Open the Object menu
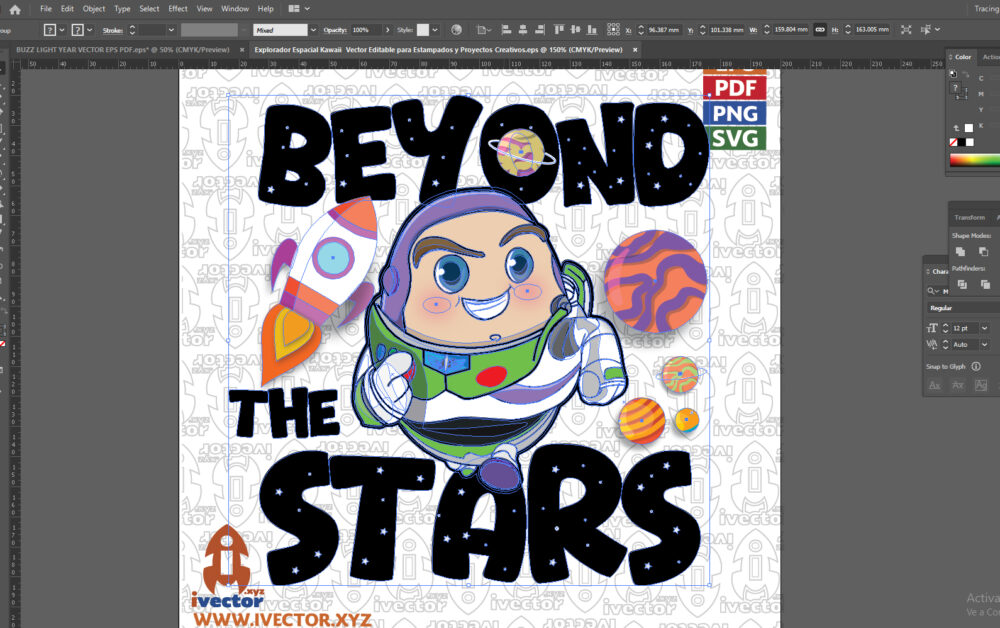 coord(94,9)
